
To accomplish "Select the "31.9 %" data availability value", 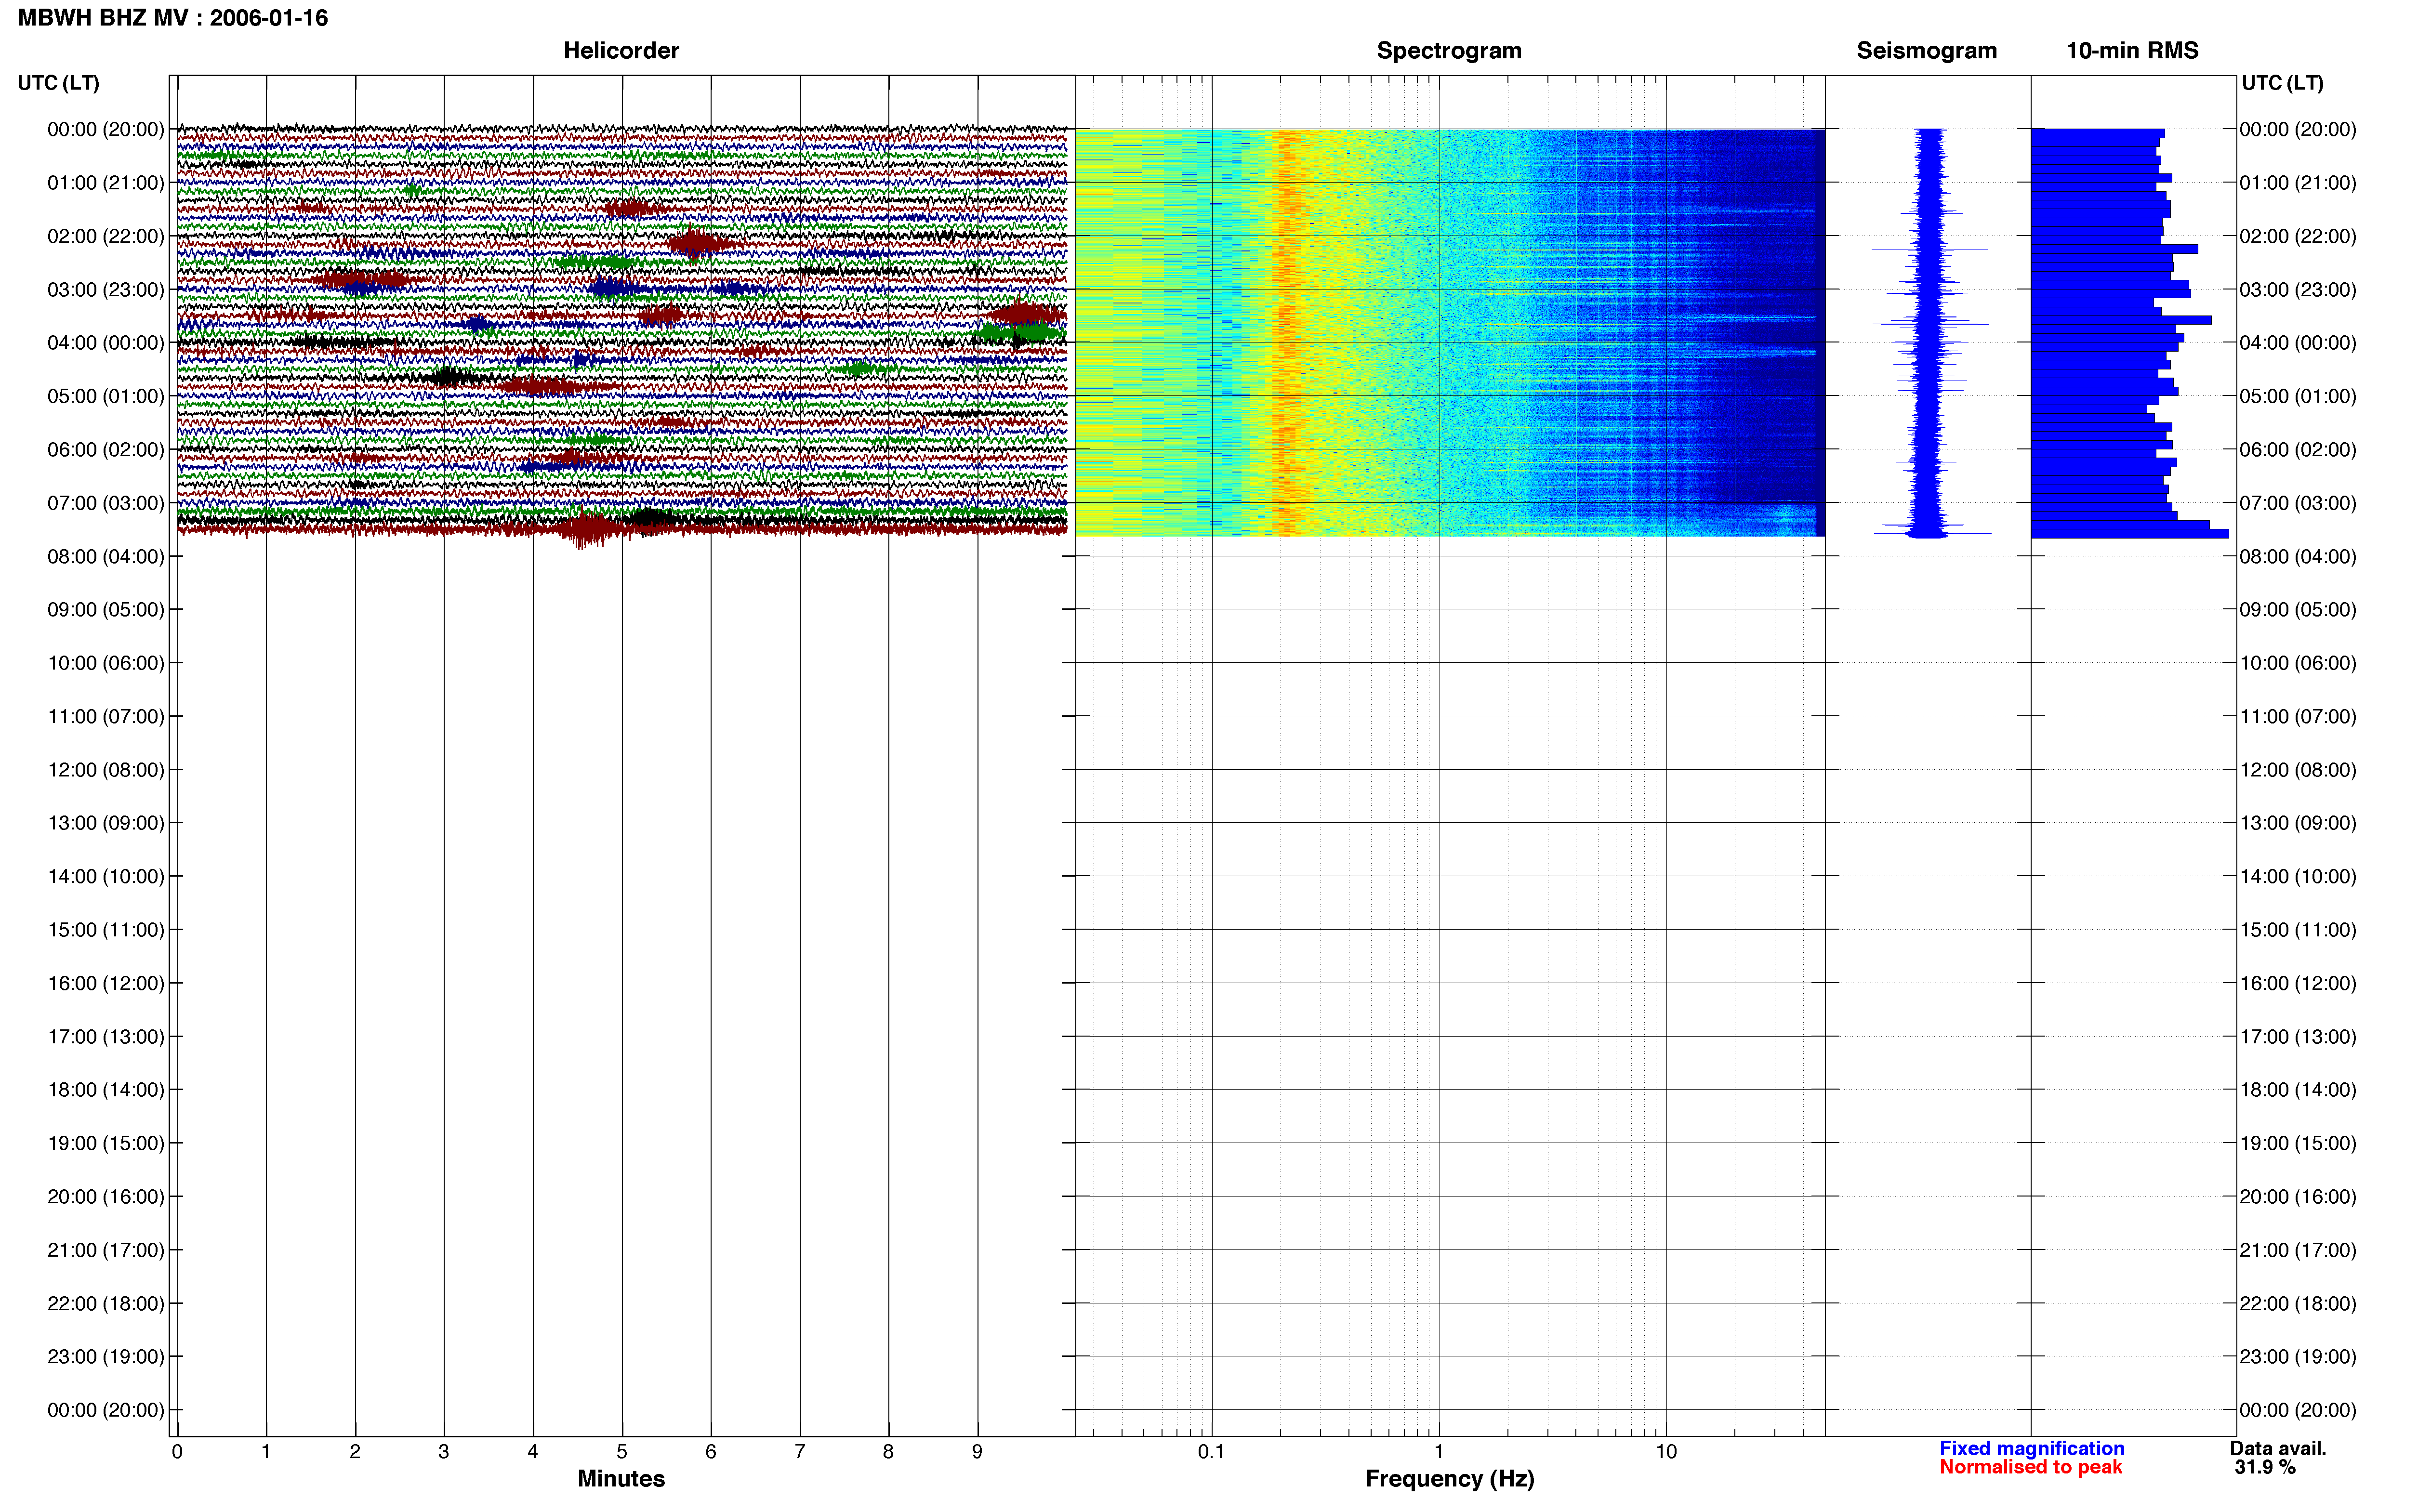I will [x=2265, y=1467].
